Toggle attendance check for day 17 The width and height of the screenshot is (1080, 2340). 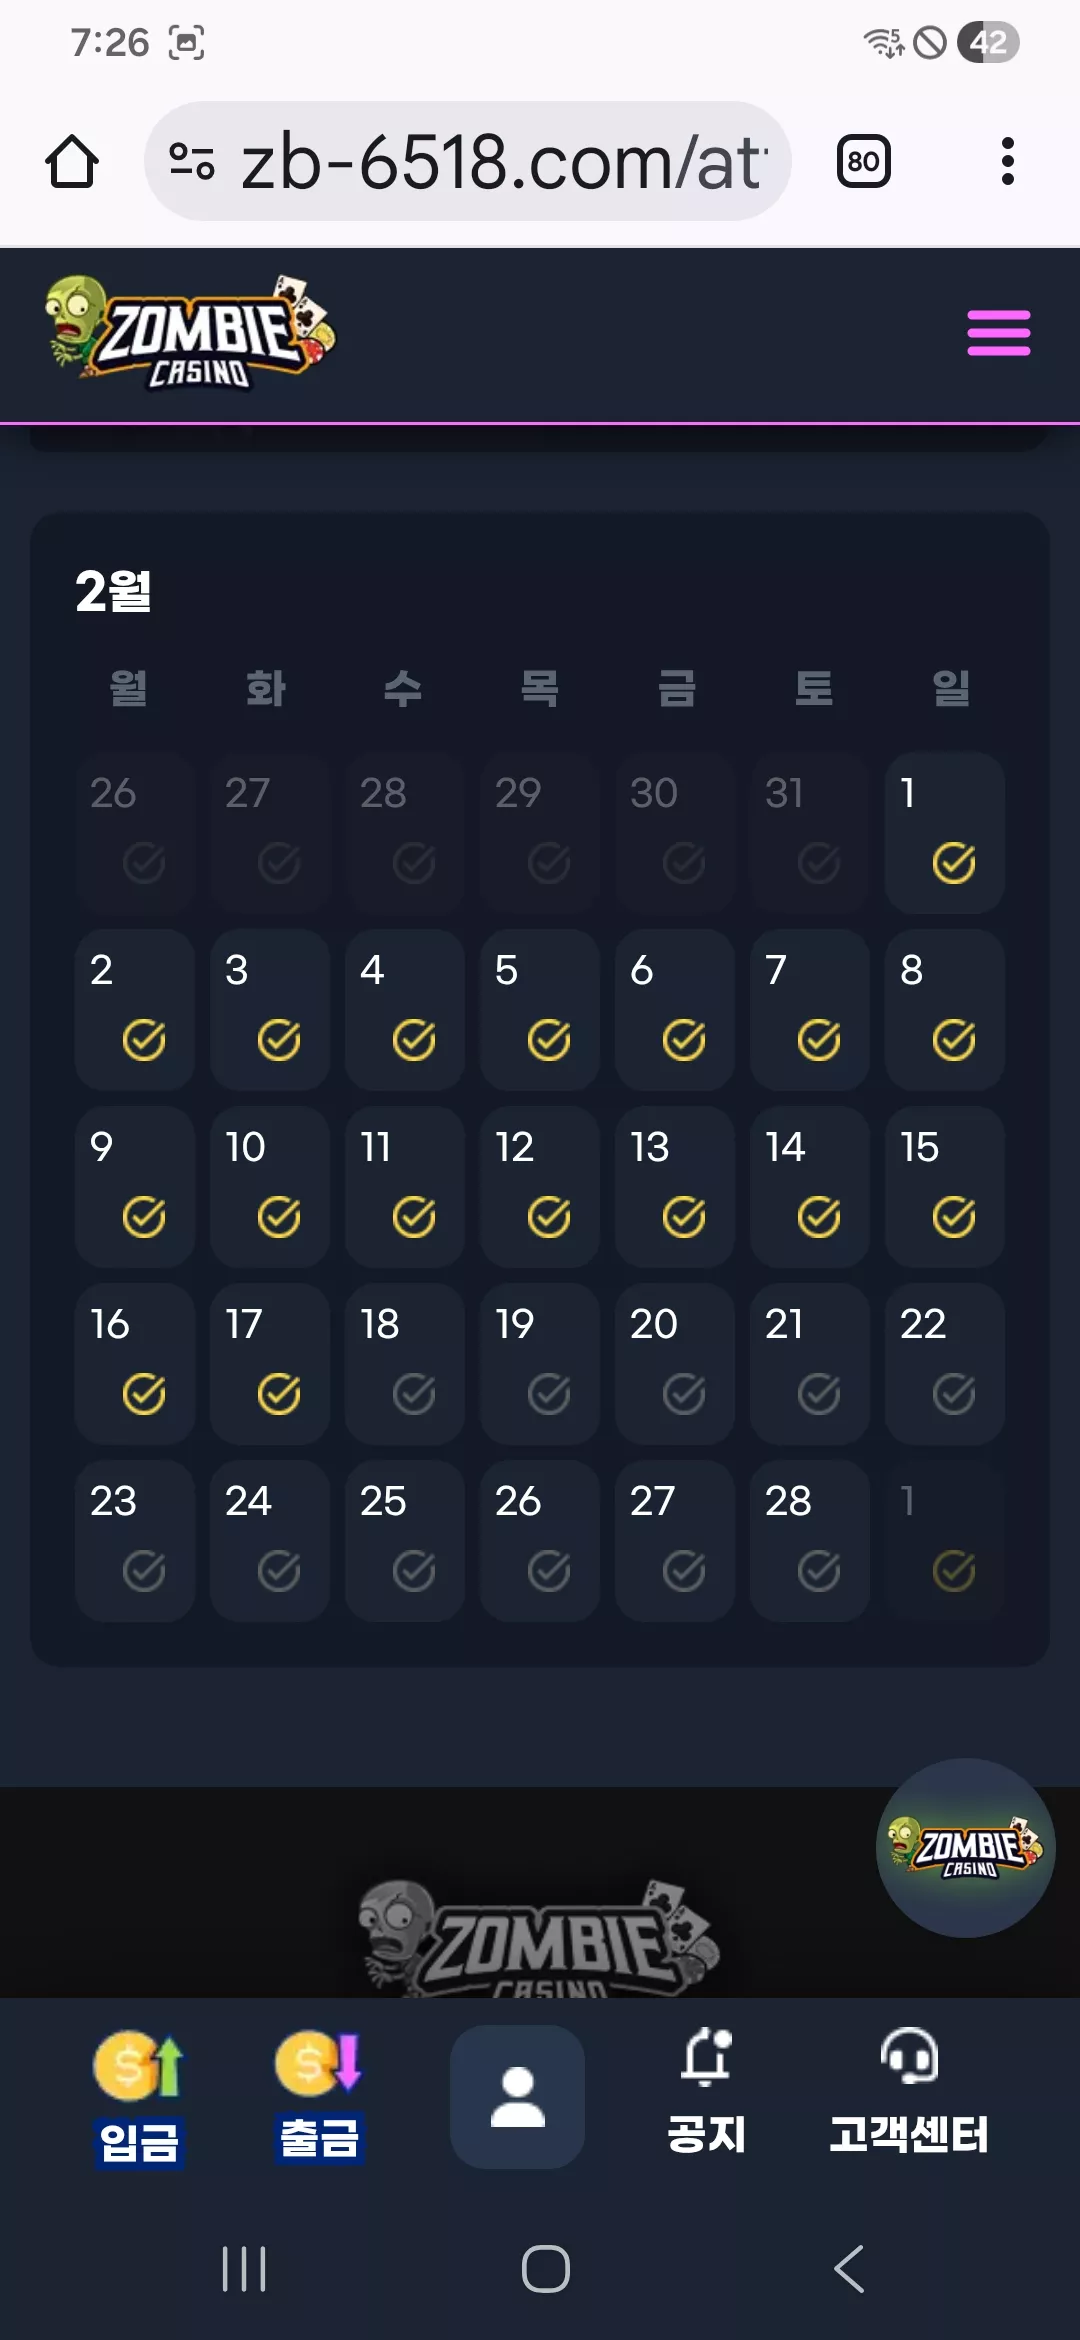[x=279, y=1394]
